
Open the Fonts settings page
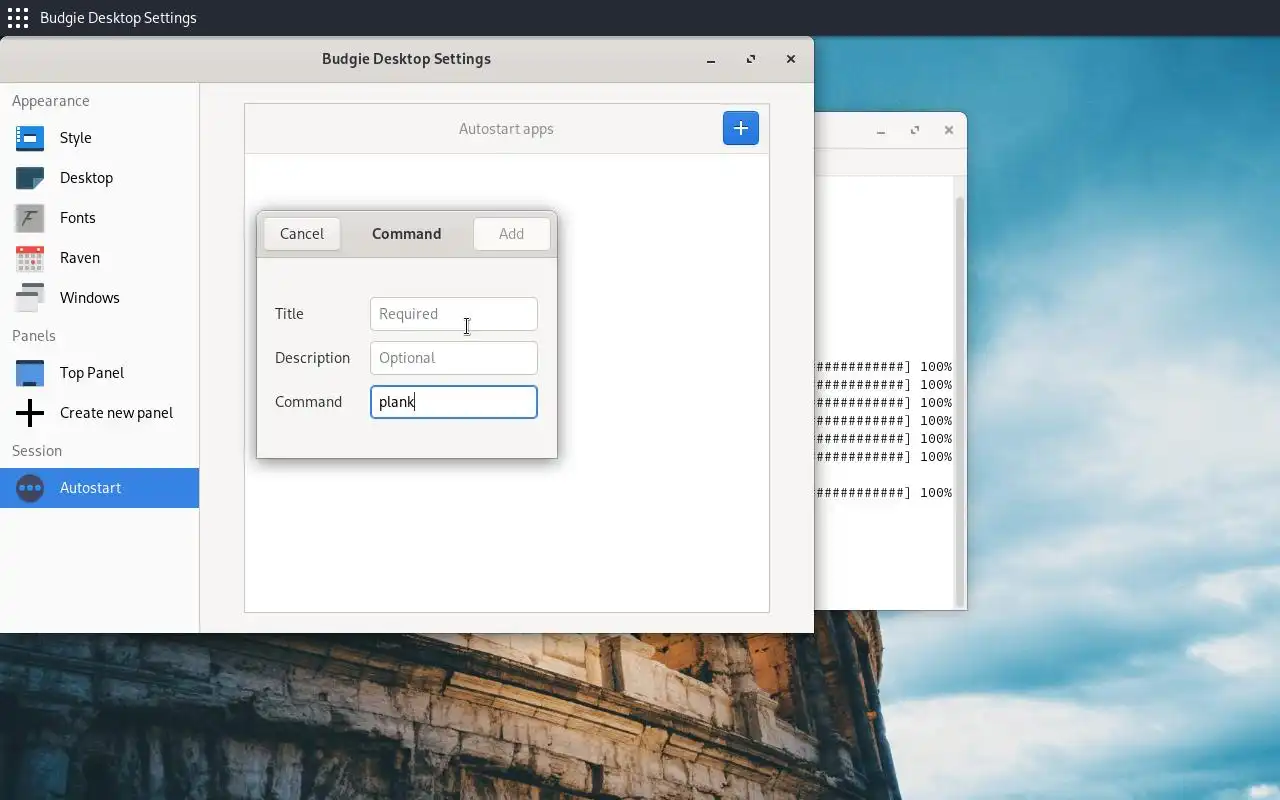click(99, 218)
